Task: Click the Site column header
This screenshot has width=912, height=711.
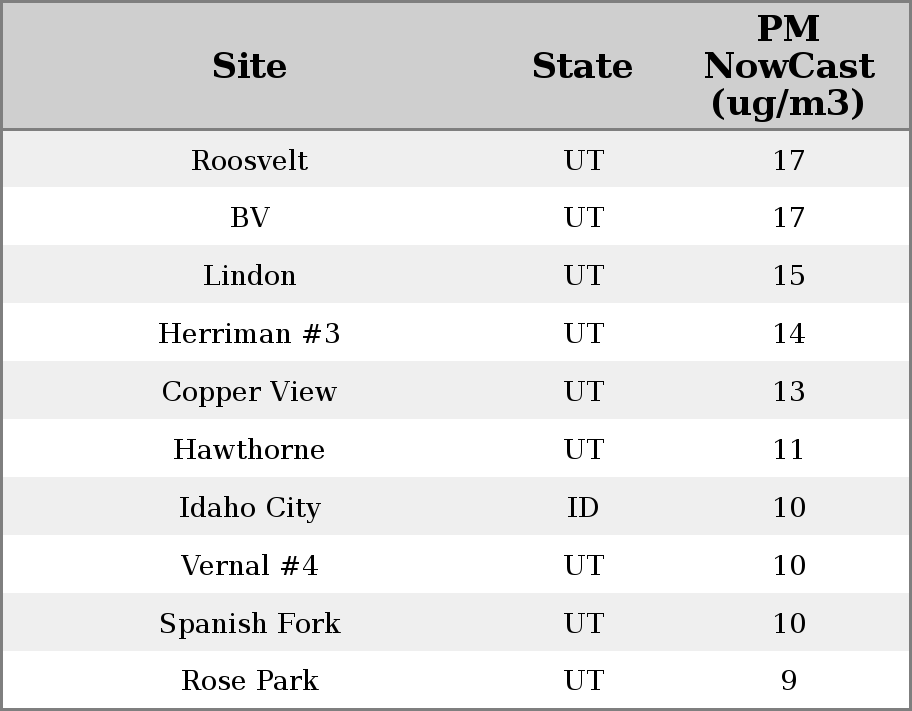Action: [x=249, y=66]
